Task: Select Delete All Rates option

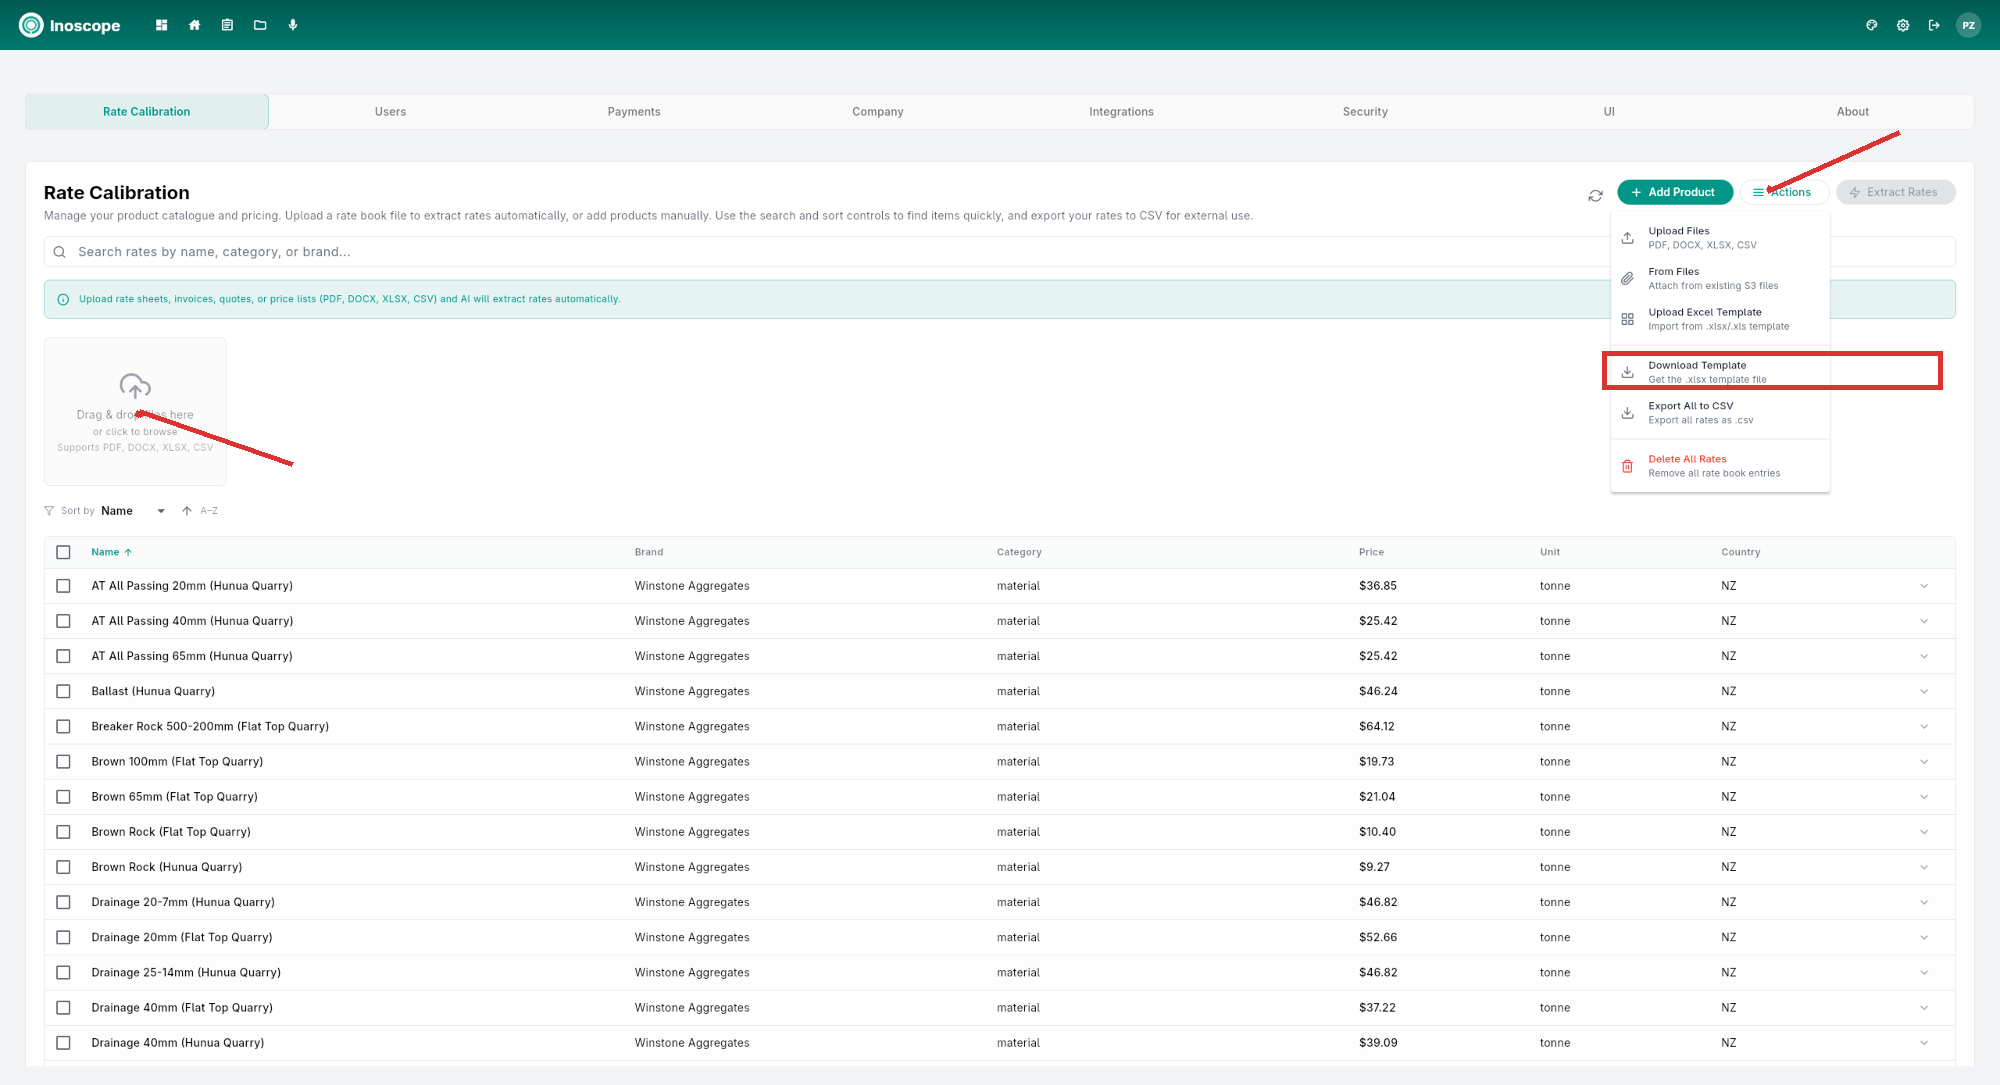Action: click(x=1687, y=465)
